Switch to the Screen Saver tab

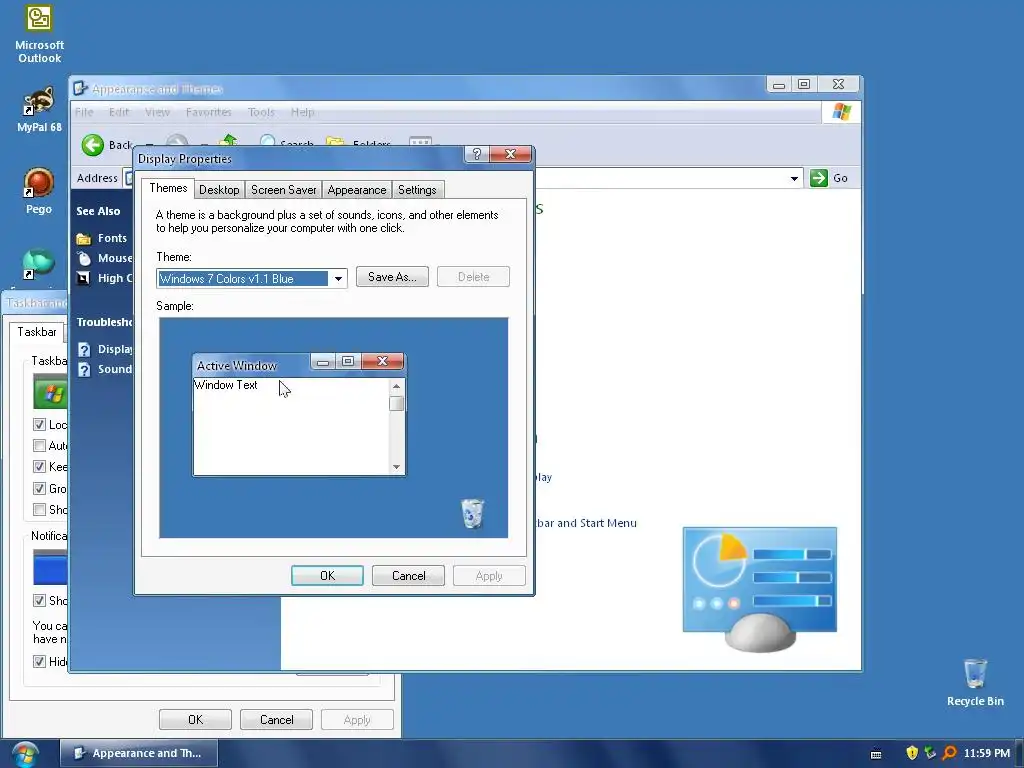(283, 190)
